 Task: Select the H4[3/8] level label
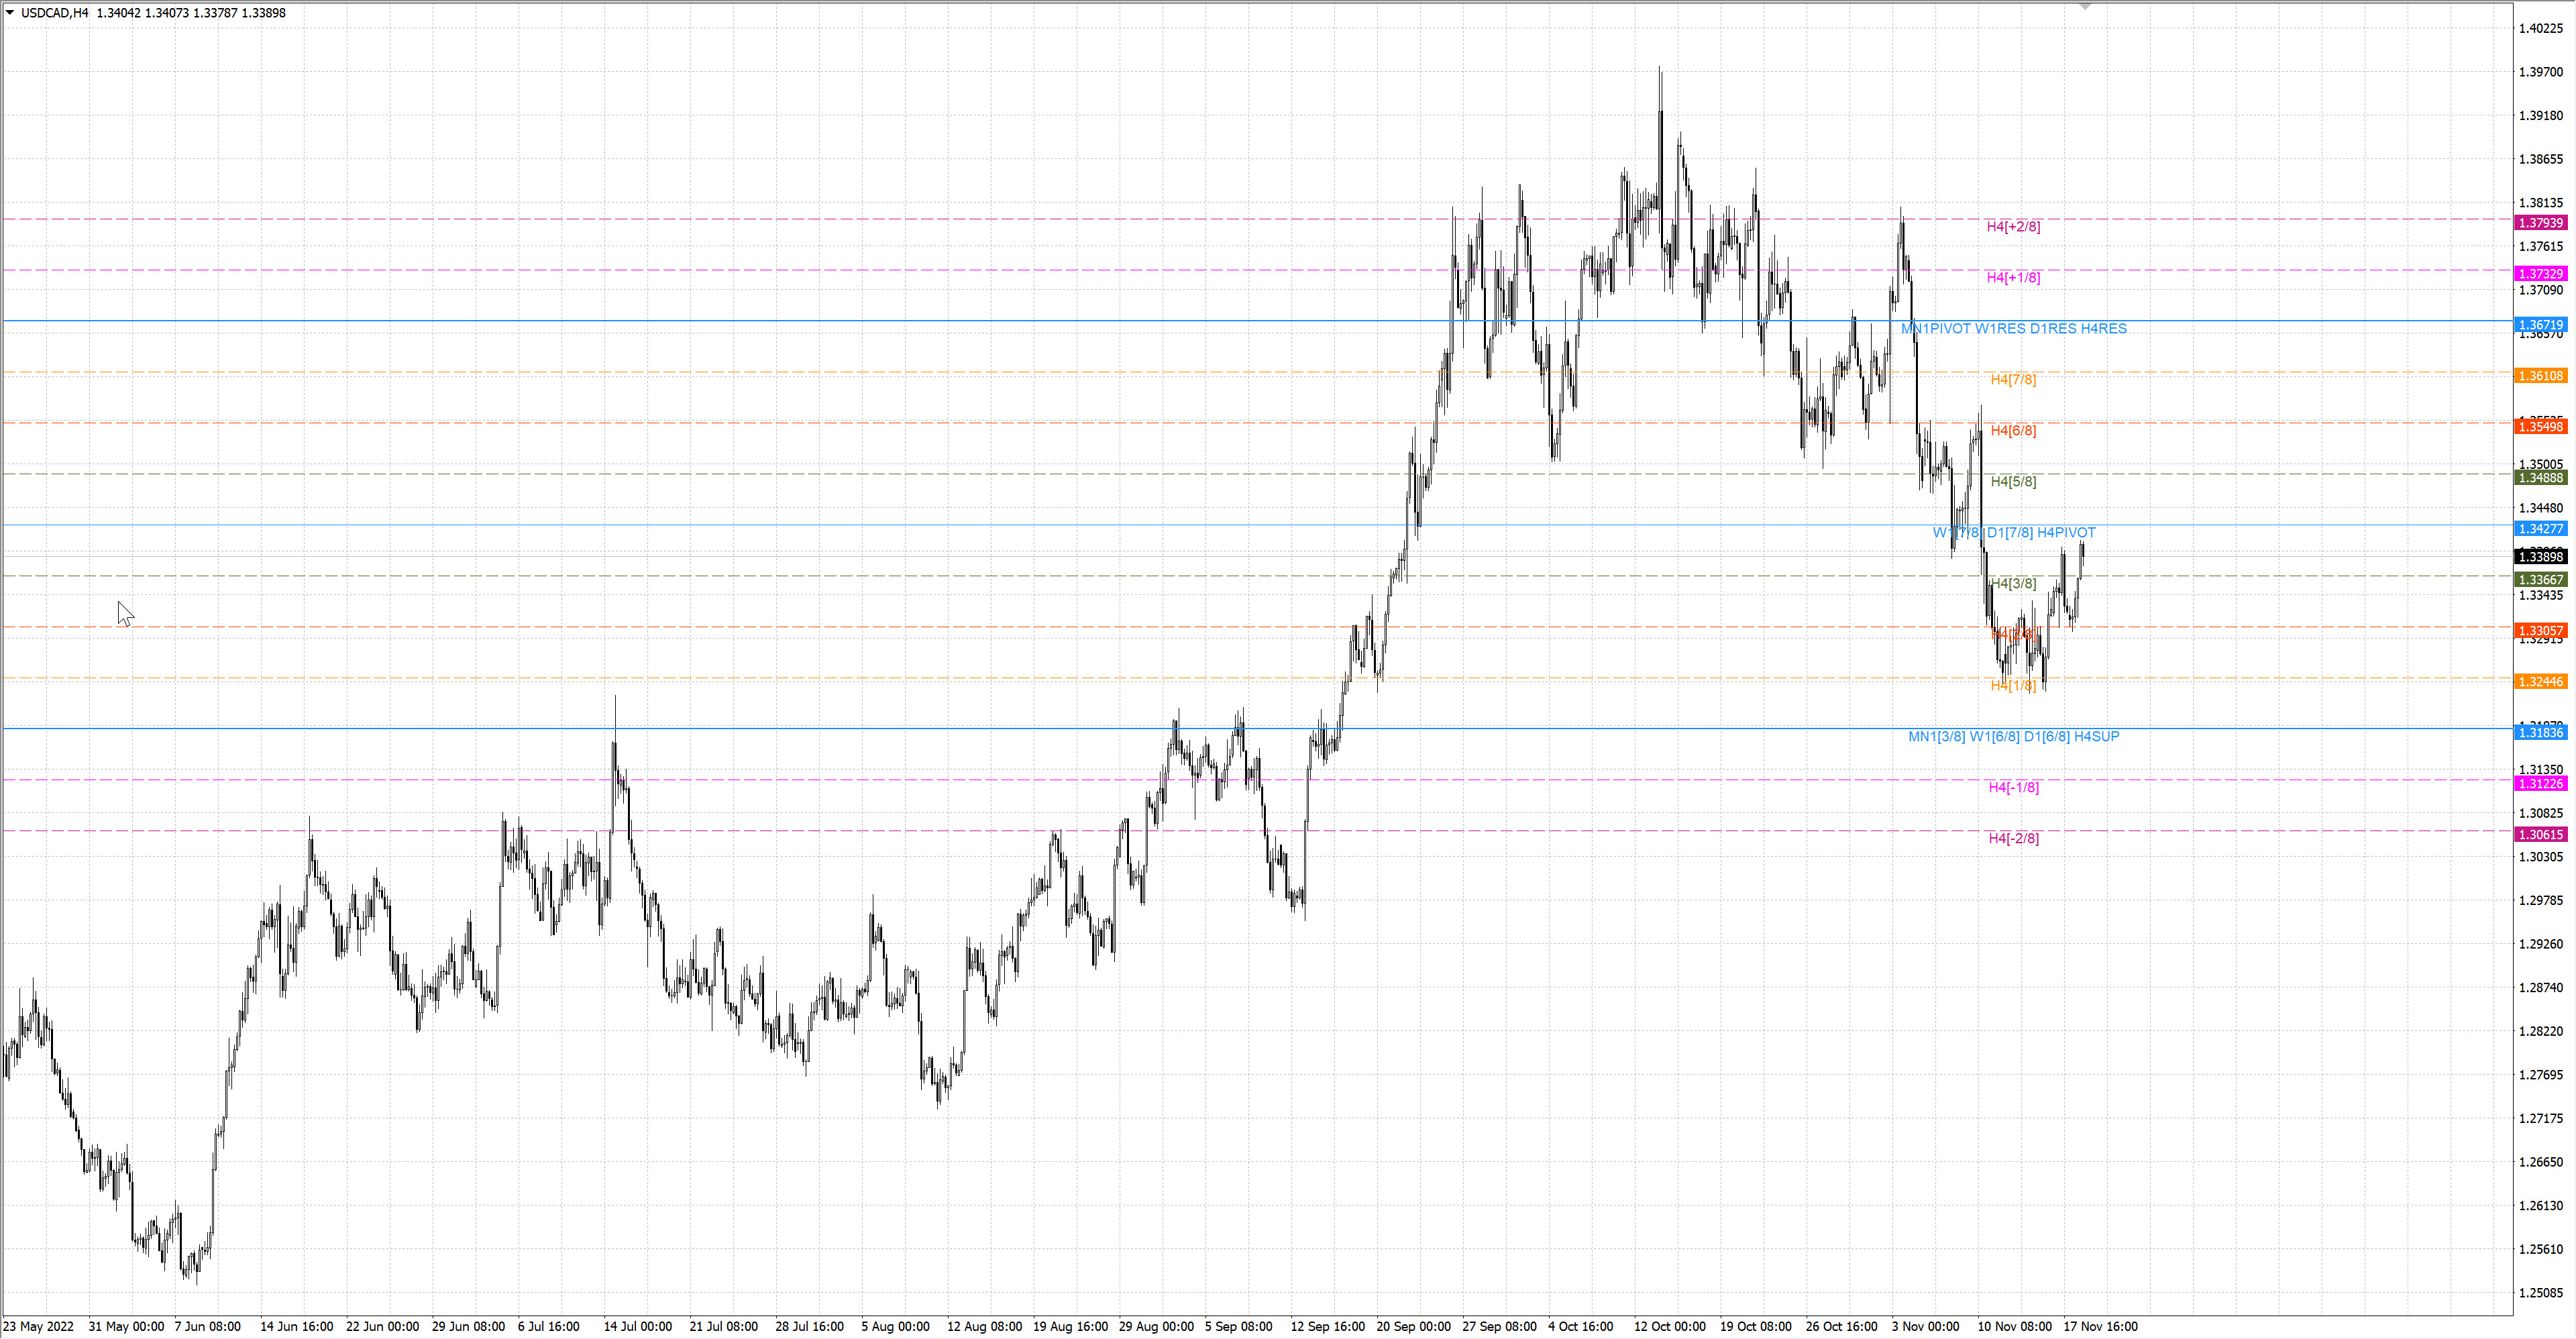tap(2013, 584)
